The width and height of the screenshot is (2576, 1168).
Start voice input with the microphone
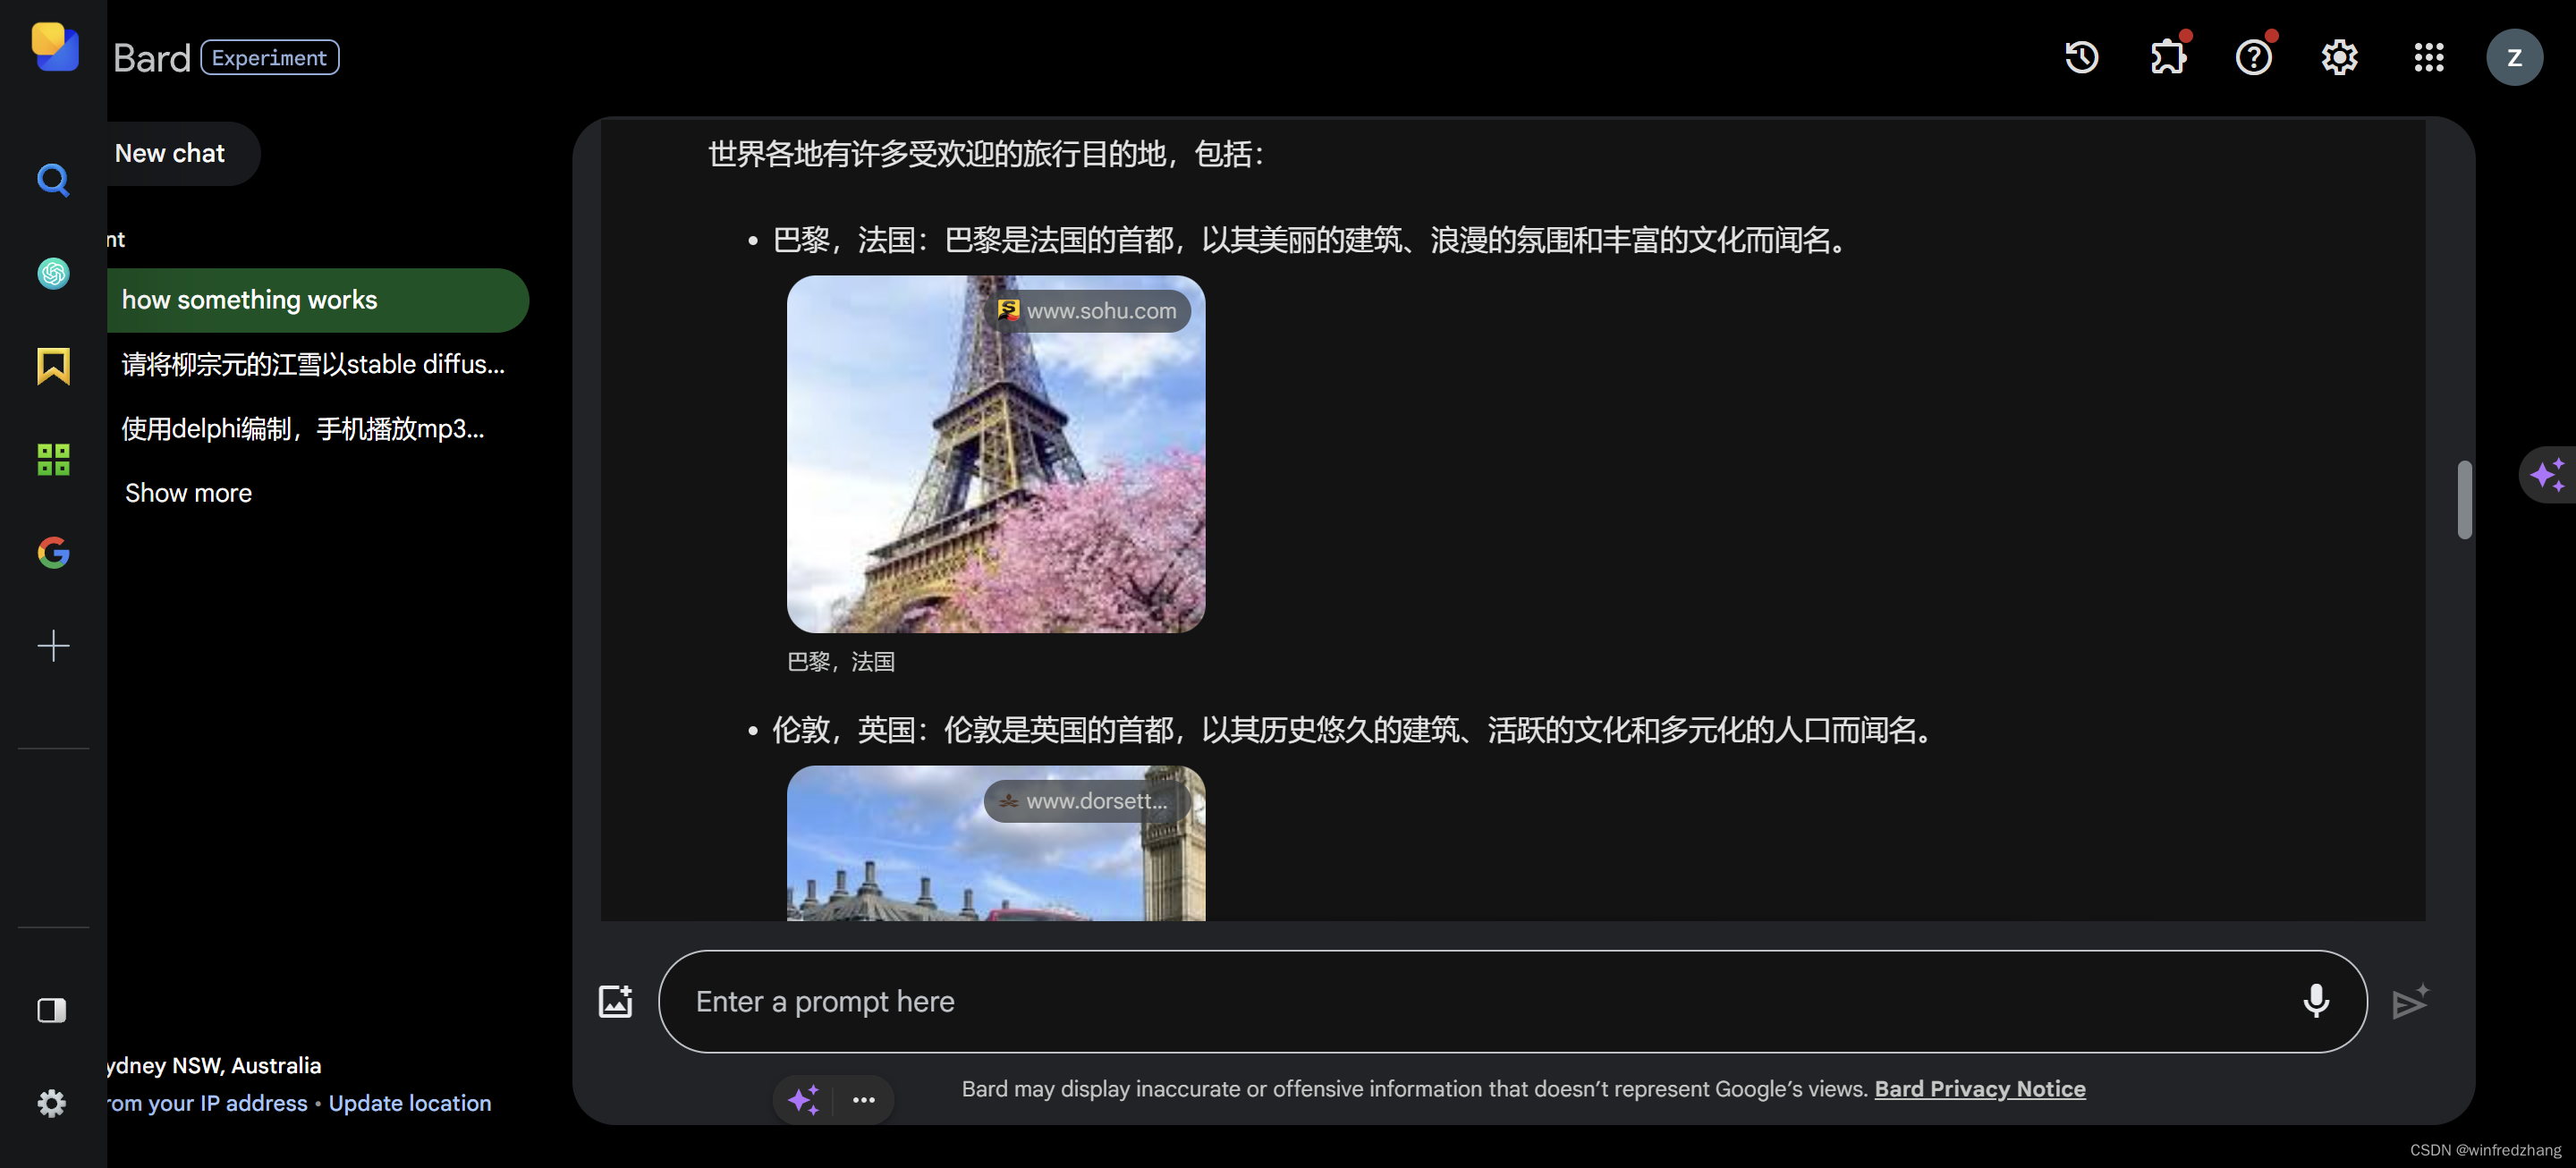pyautogui.click(x=2315, y=1001)
